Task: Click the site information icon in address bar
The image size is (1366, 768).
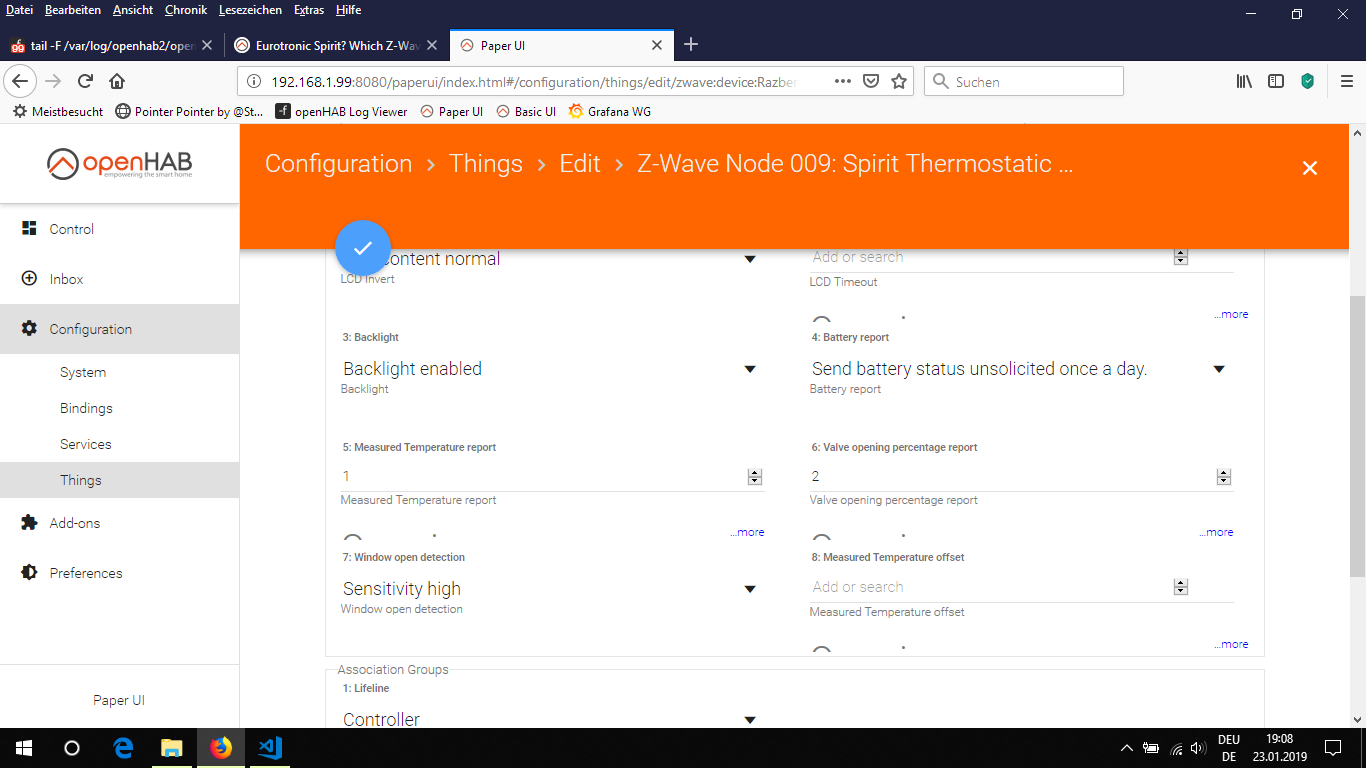Action: [x=253, y=81]
